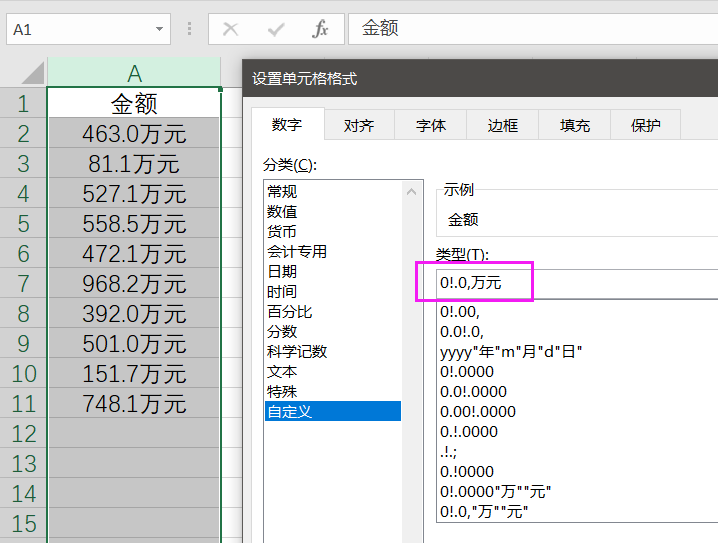Choose format type 0.!.0000
Viewport: 718px width, 543px height.
tap(468, 432)
